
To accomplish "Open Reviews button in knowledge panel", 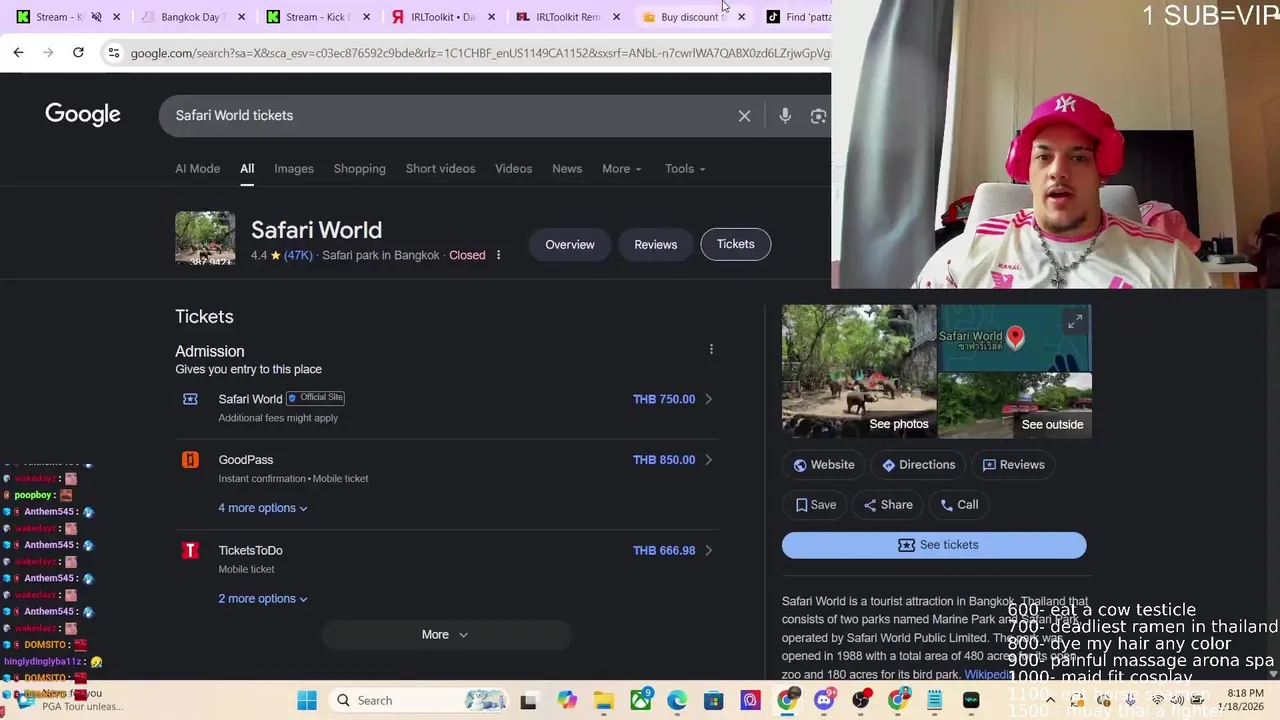I will [x=1013, y=465].
